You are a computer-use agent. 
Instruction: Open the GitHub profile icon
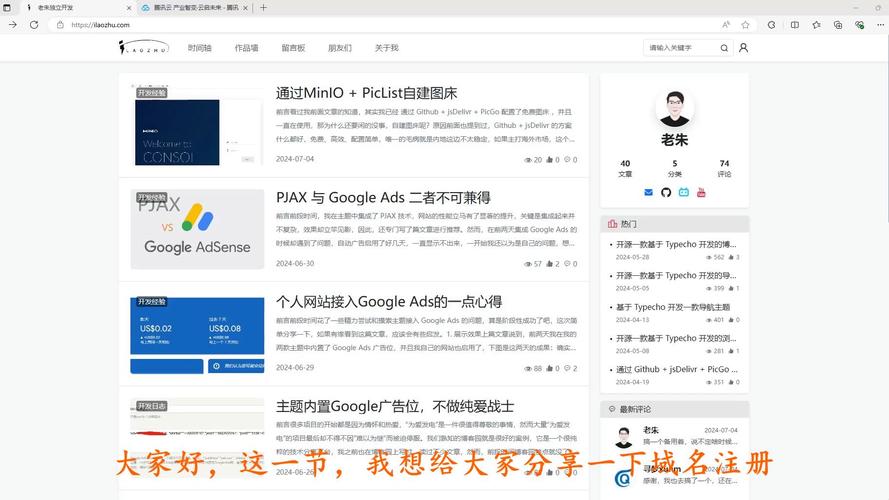[666, 193]
